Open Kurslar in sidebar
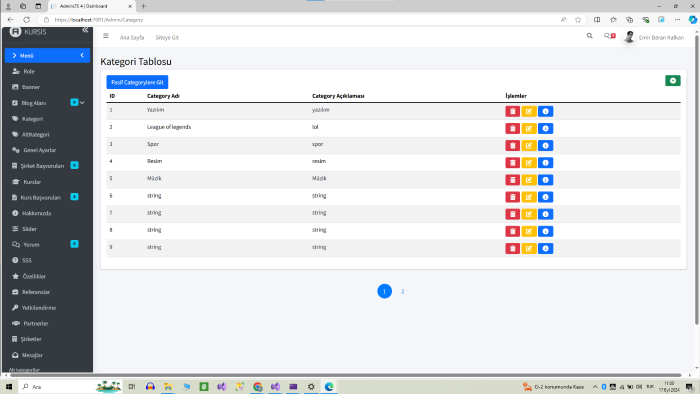The height and width of the screenshot is (394, 700). click(47, 182)
